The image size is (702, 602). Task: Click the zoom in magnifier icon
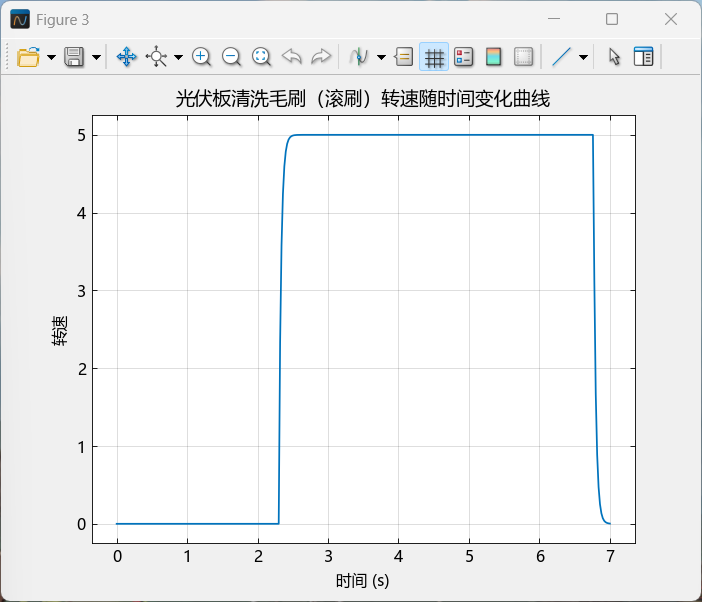coord(201,57)
